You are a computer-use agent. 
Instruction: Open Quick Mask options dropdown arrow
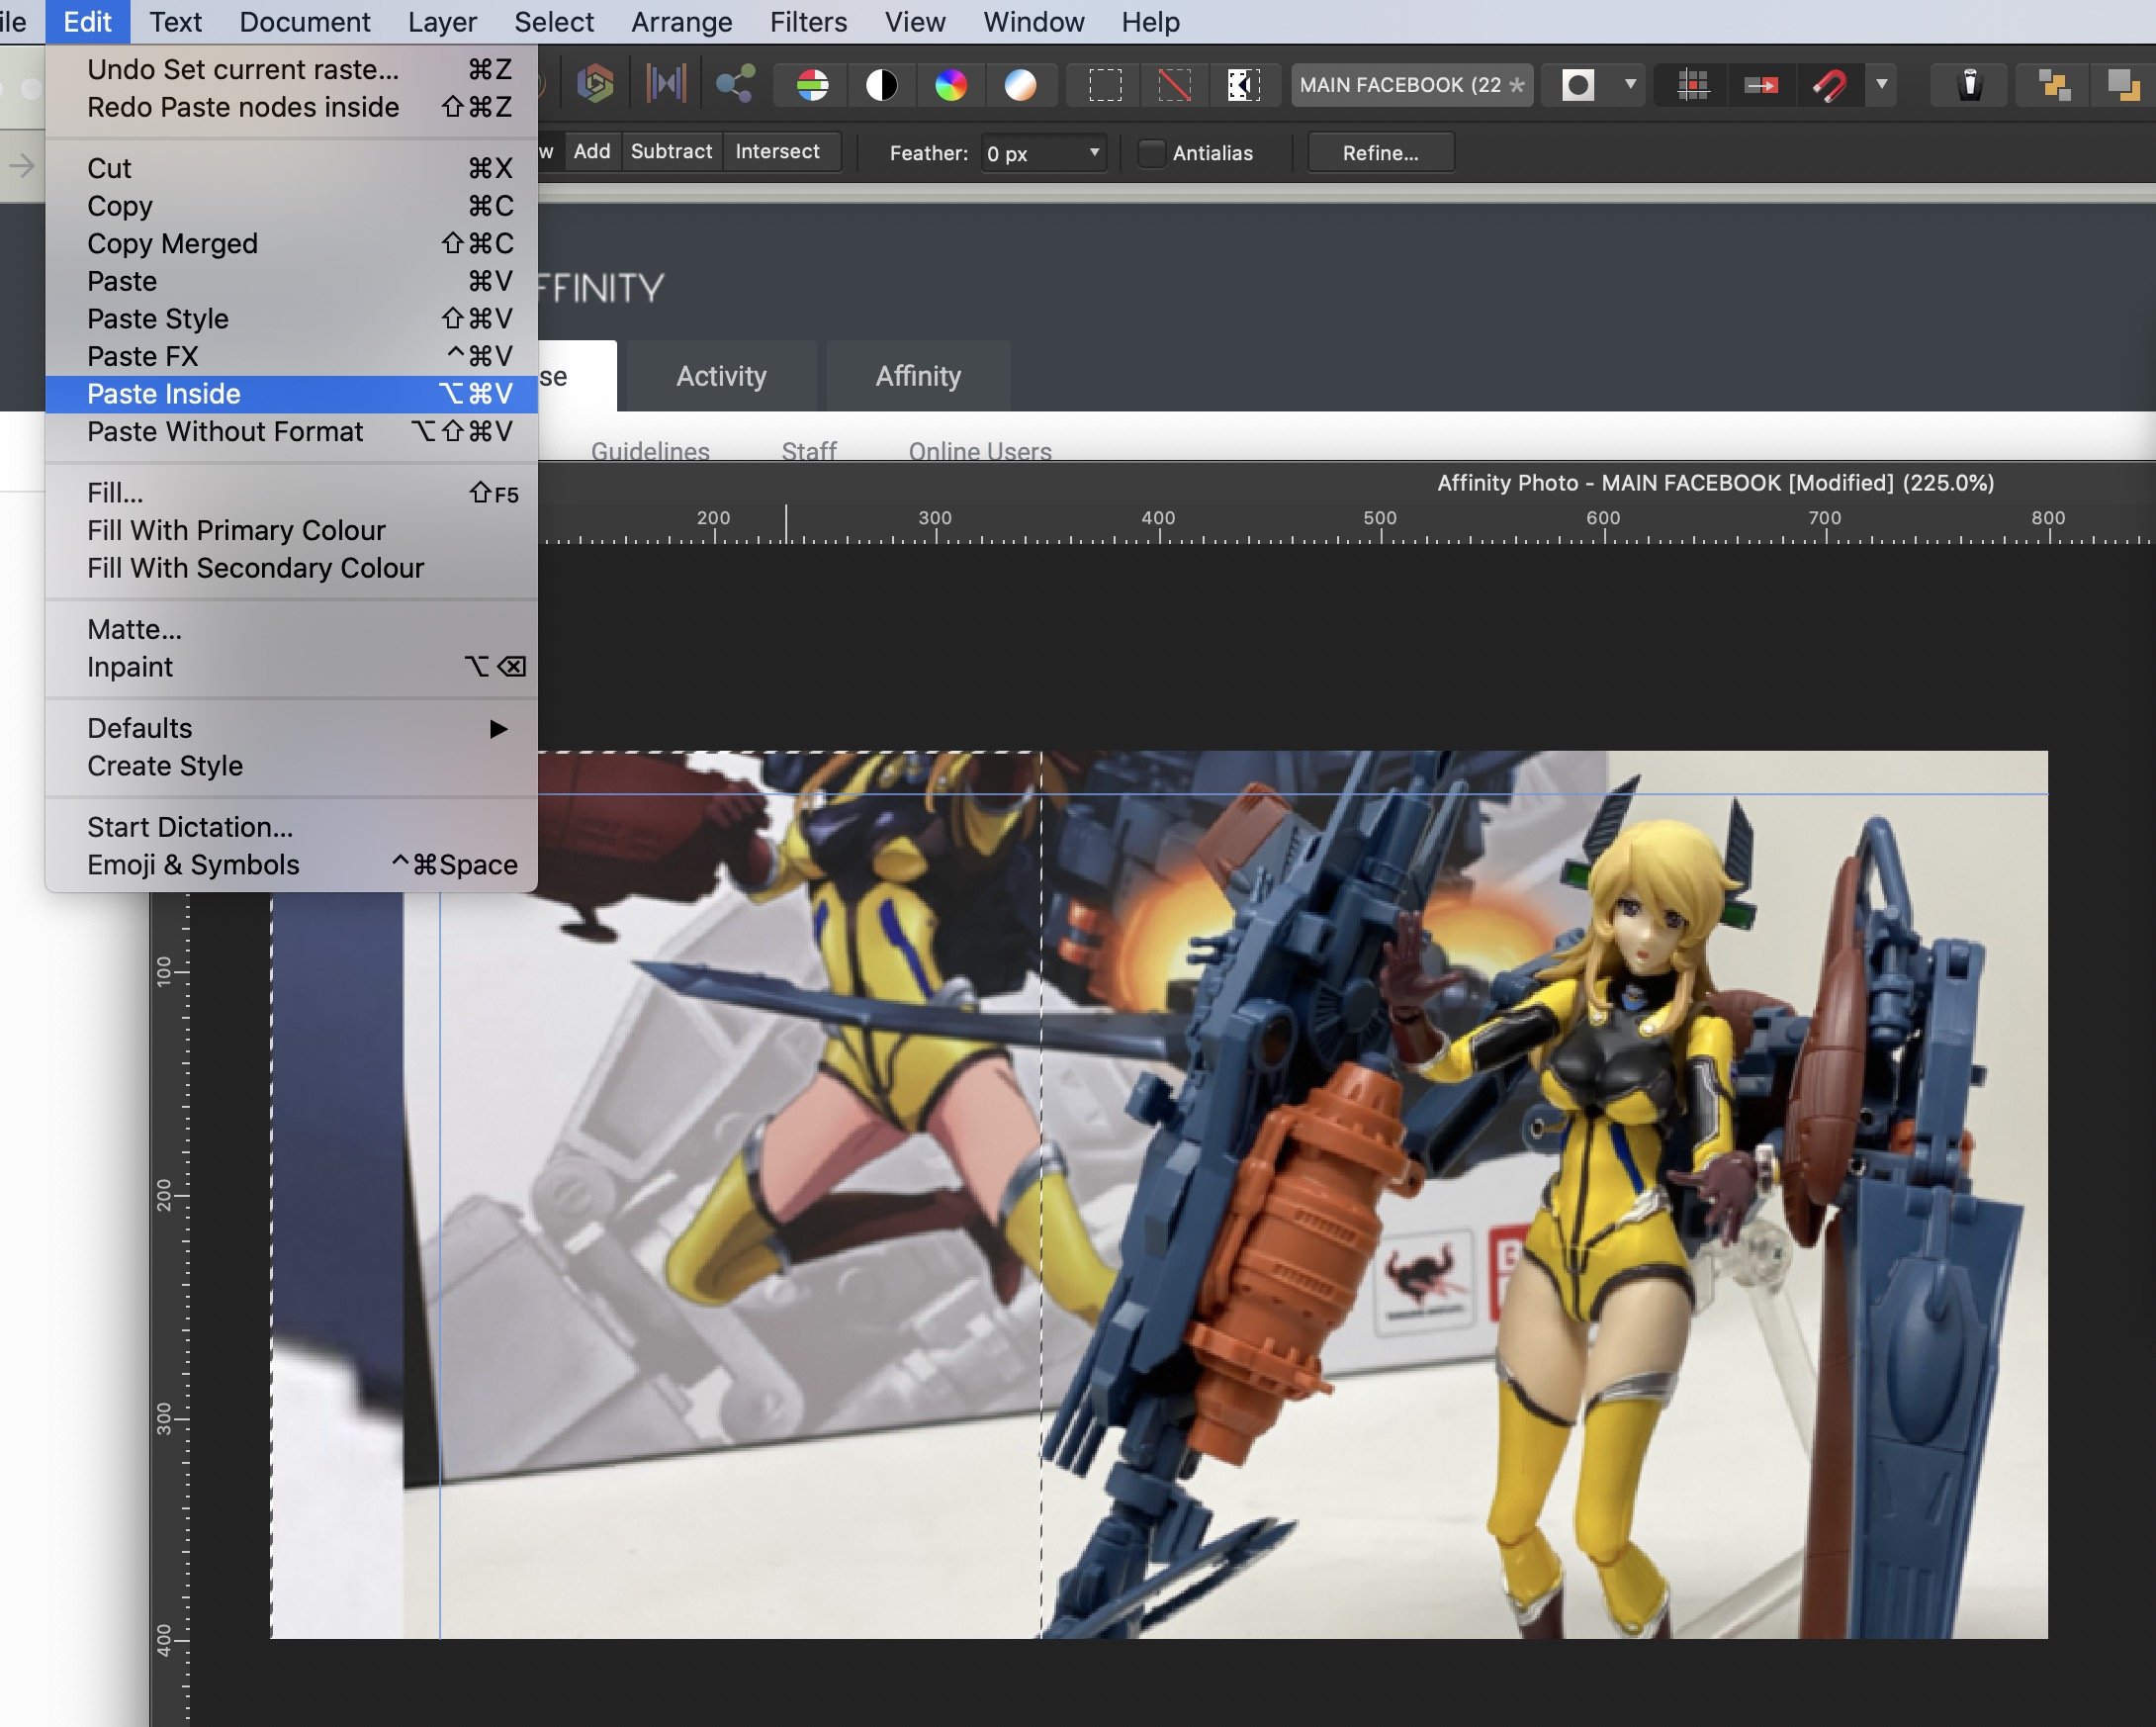point(1630,84)
